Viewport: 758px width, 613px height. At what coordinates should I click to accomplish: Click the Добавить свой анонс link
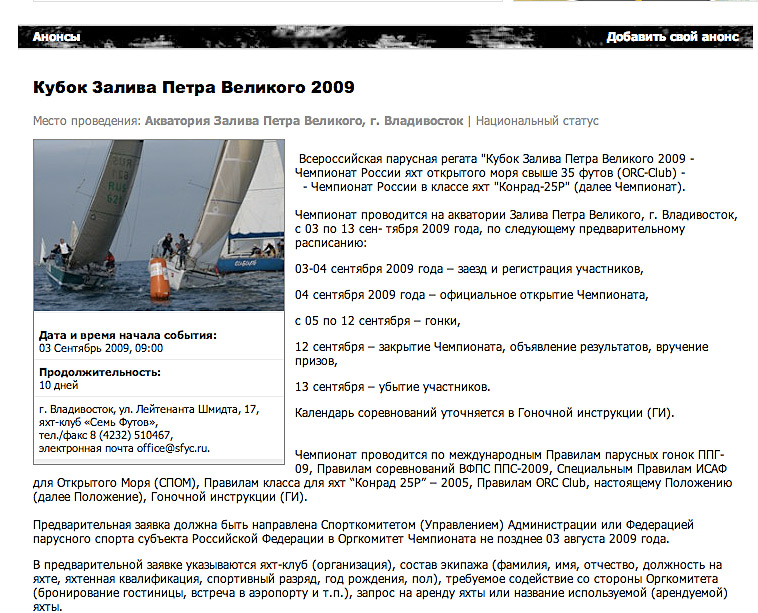tap(672, 37)
